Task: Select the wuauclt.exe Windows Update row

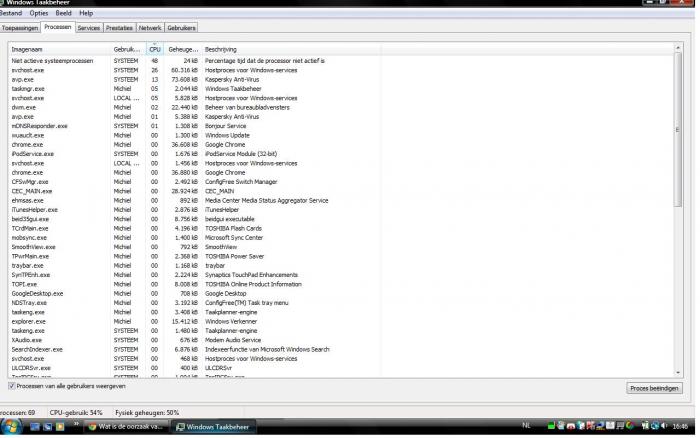Action: (x=194, y=135)
